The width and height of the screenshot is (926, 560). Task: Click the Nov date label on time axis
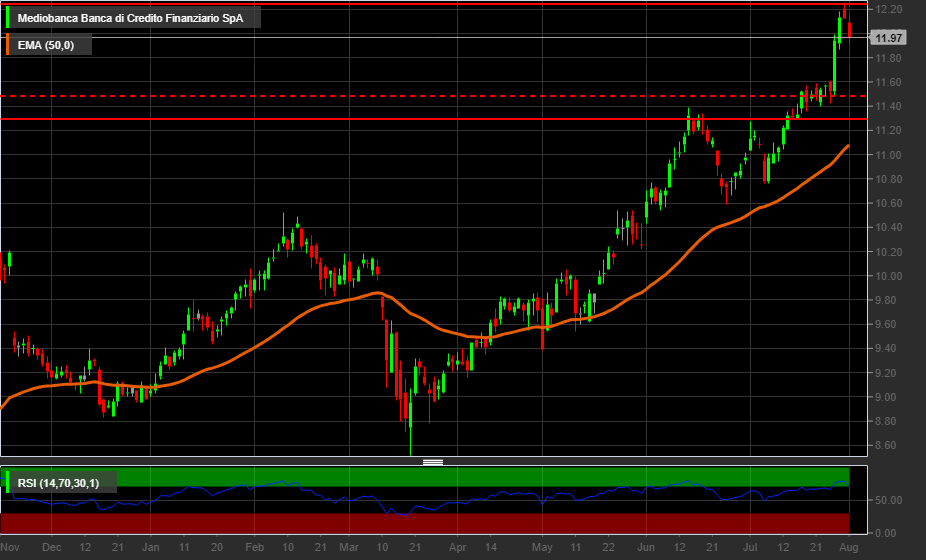pos(10,547)
